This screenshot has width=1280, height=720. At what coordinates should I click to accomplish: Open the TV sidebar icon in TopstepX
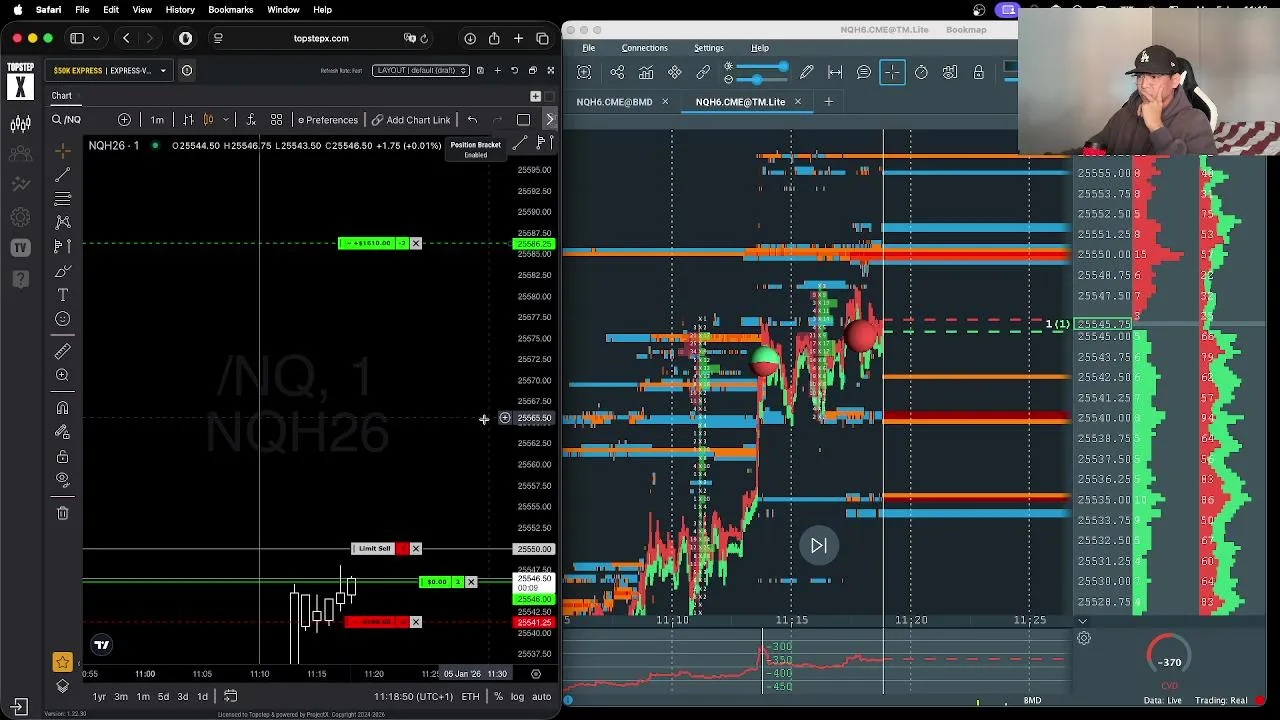(x=20, y=247)
